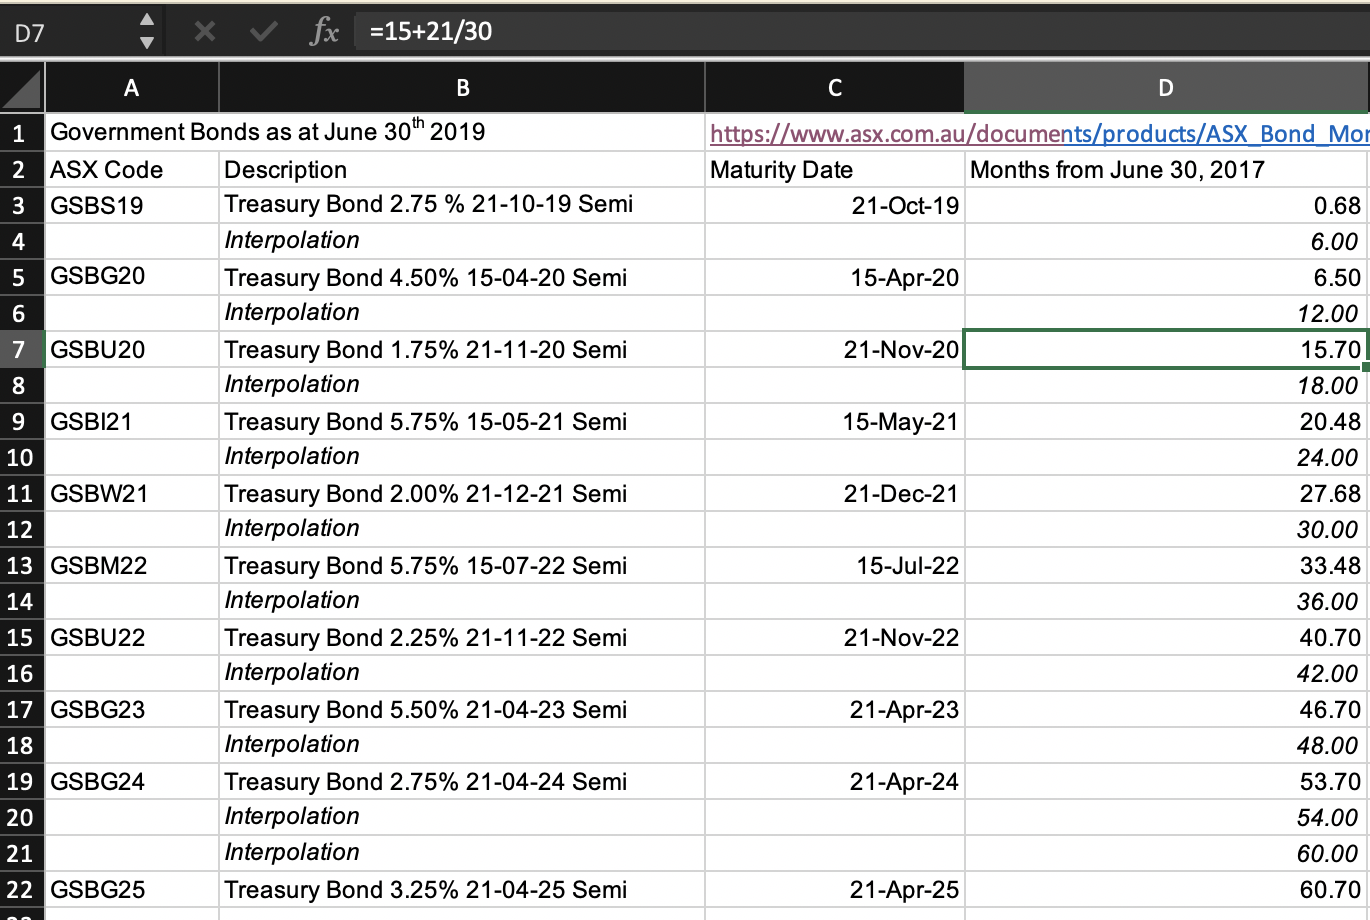Select the Interpolation cell in row 4

(460, 241)
